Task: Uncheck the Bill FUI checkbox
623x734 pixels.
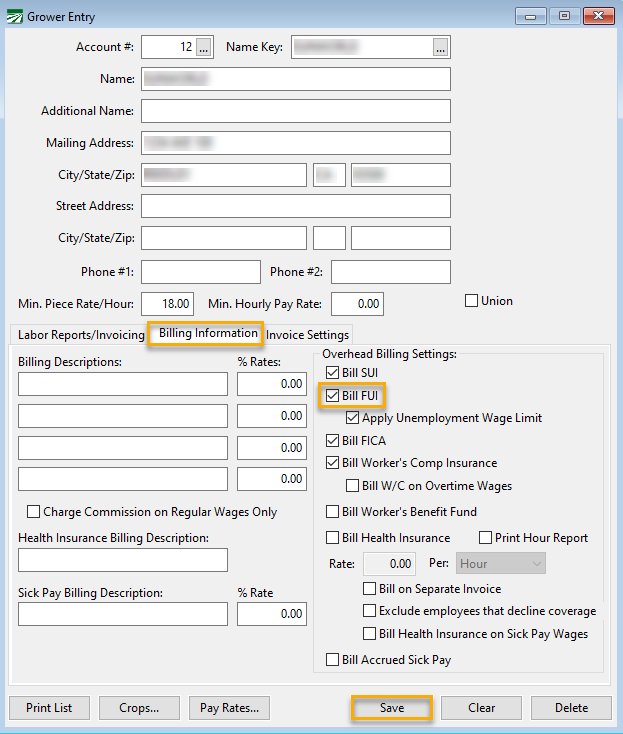Action: point(333,395)
